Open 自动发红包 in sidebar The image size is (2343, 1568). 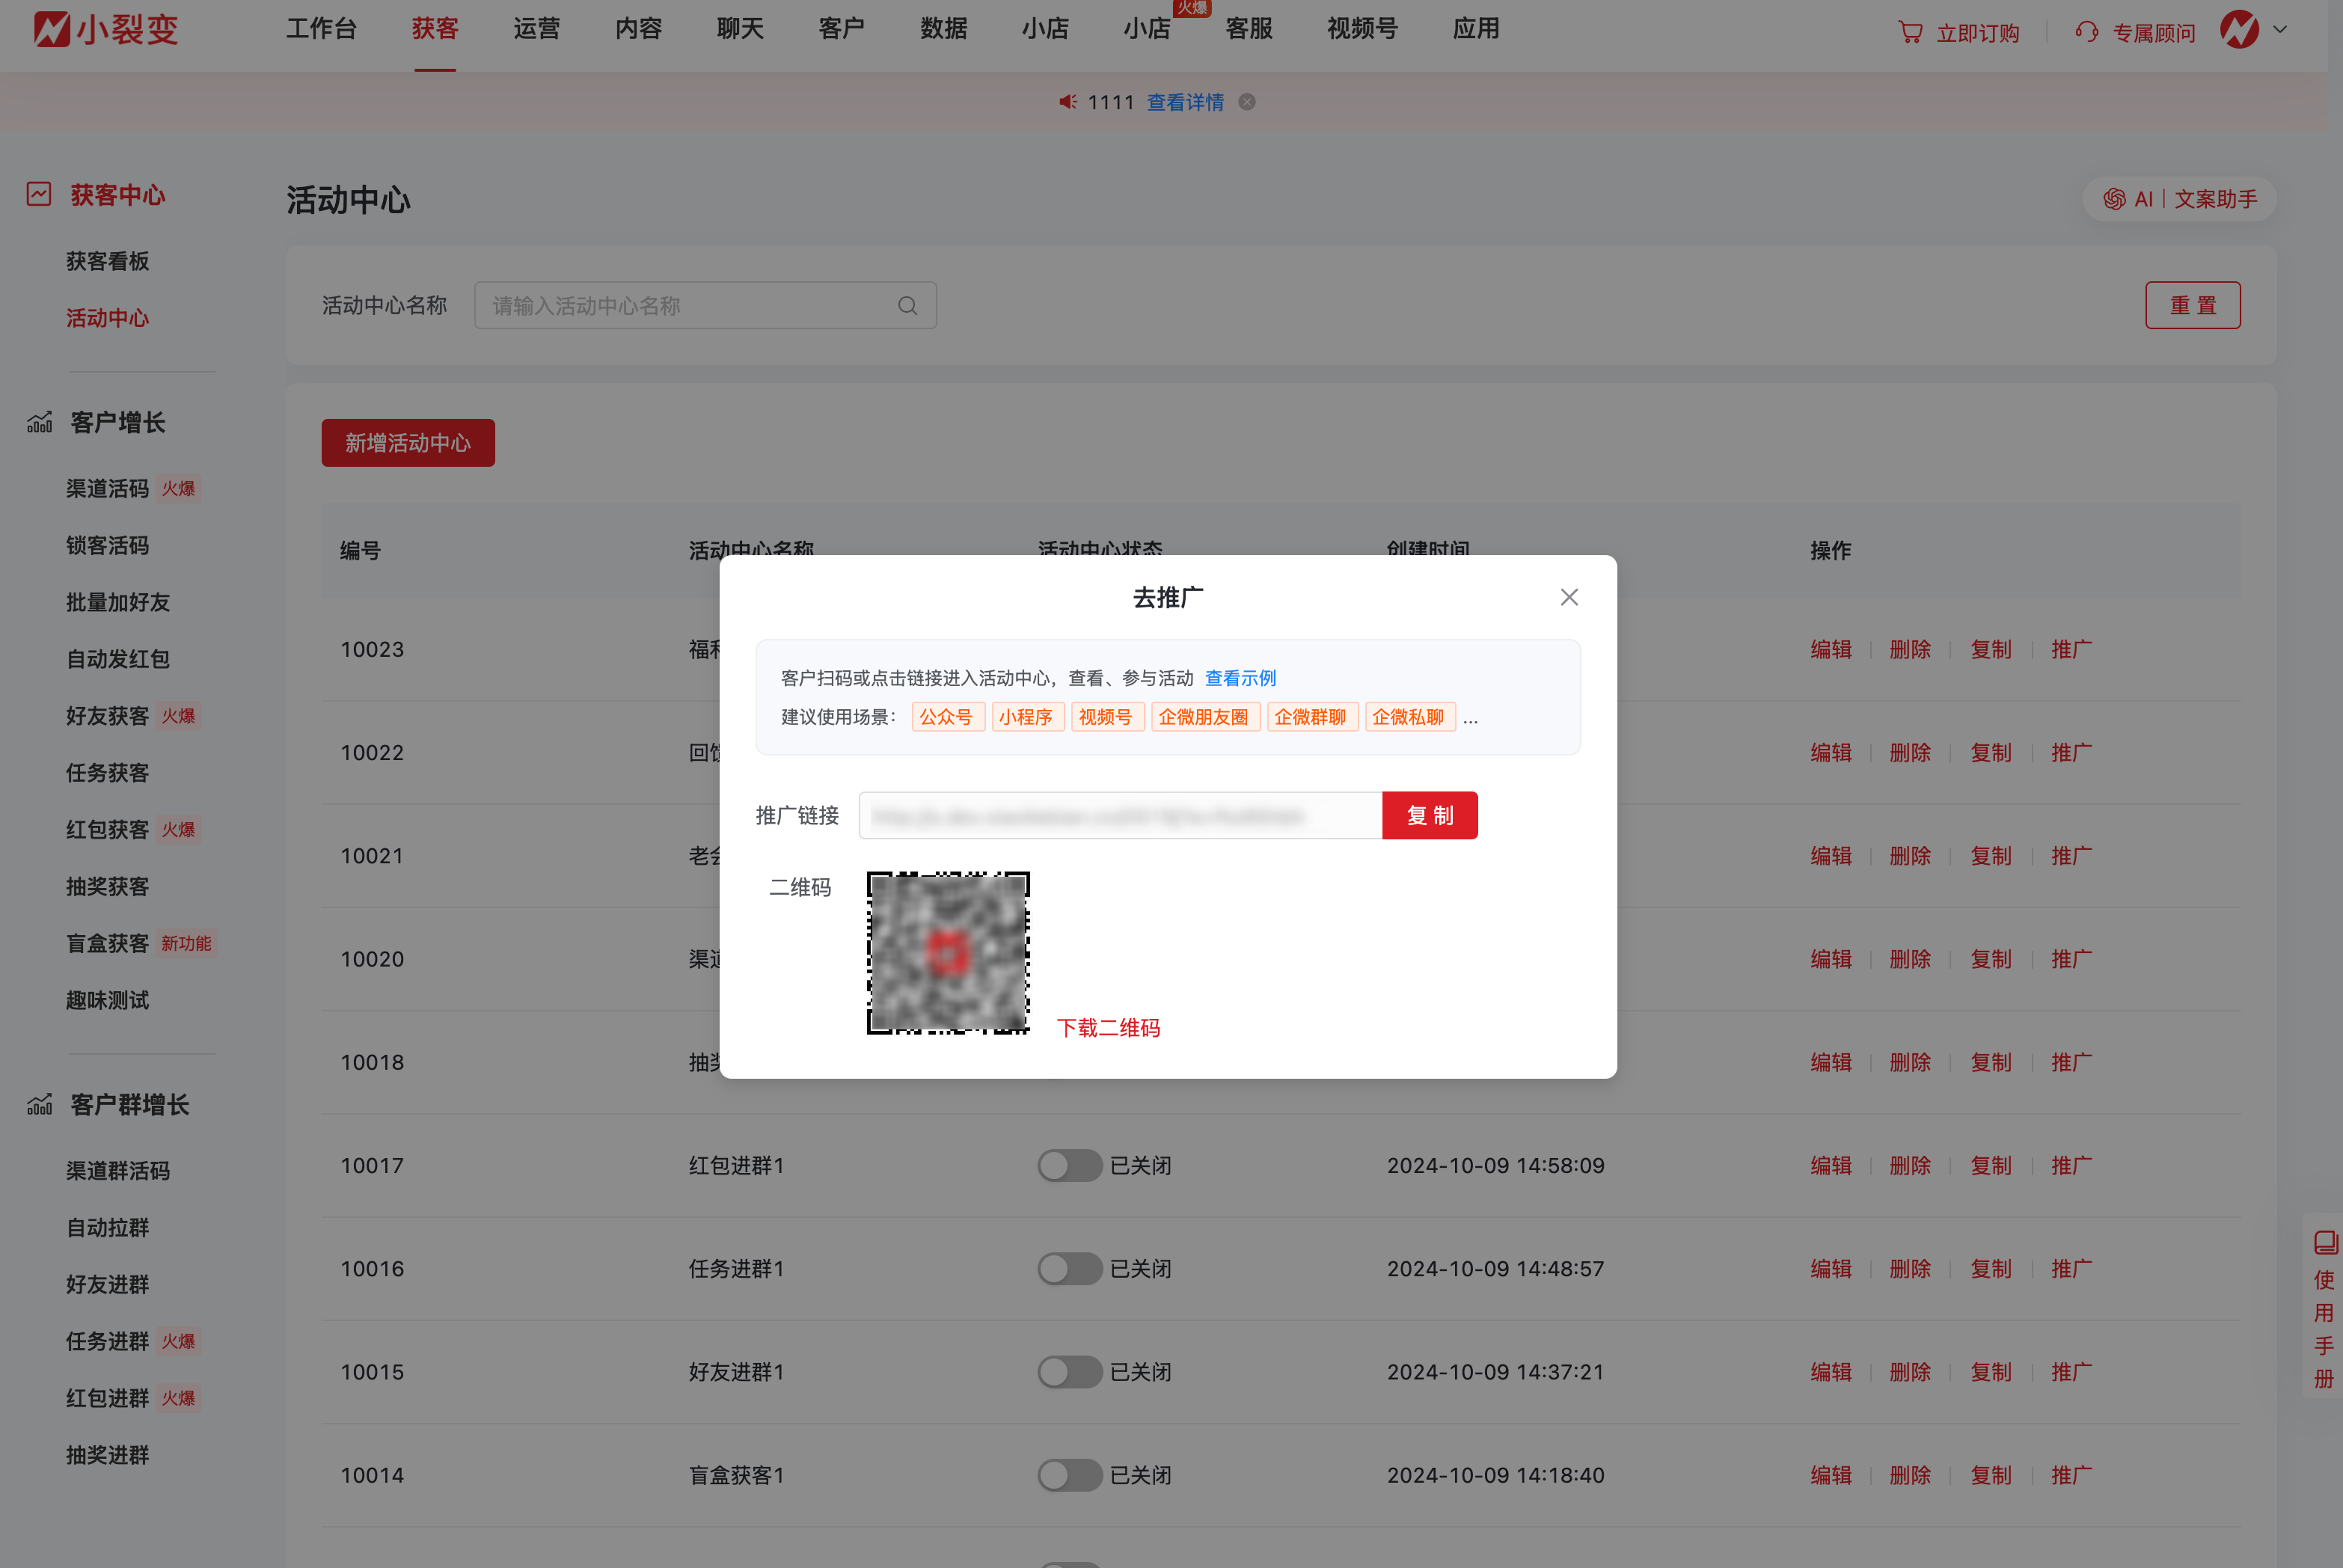click(118, 659)
